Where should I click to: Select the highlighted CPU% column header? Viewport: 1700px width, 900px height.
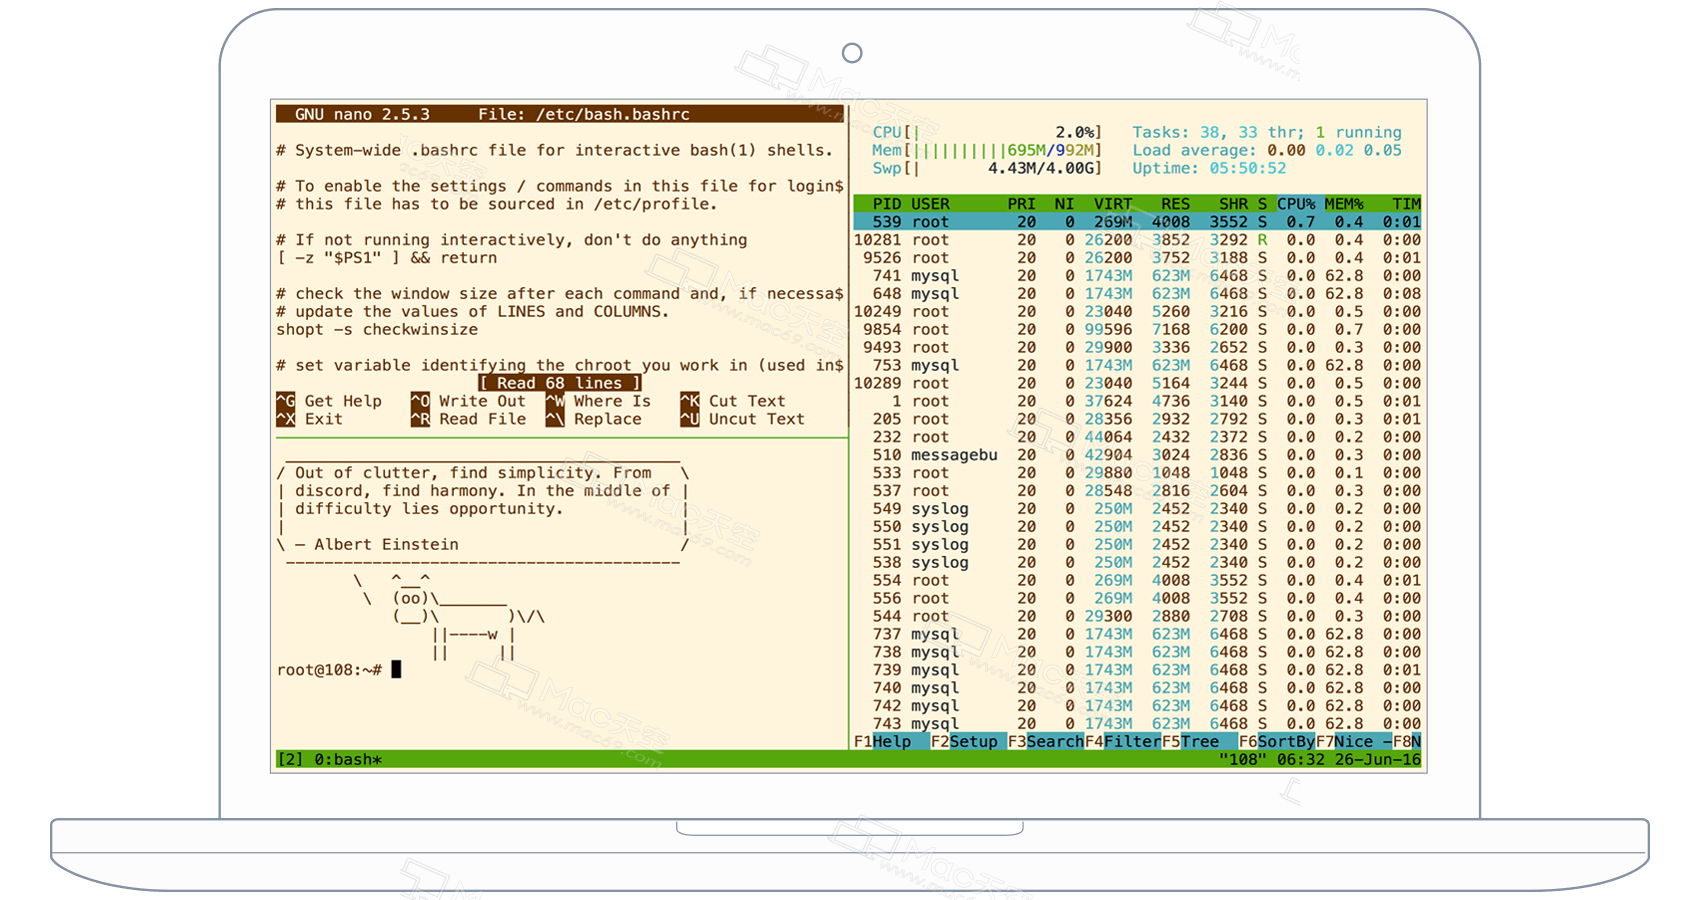[1297, 204]
